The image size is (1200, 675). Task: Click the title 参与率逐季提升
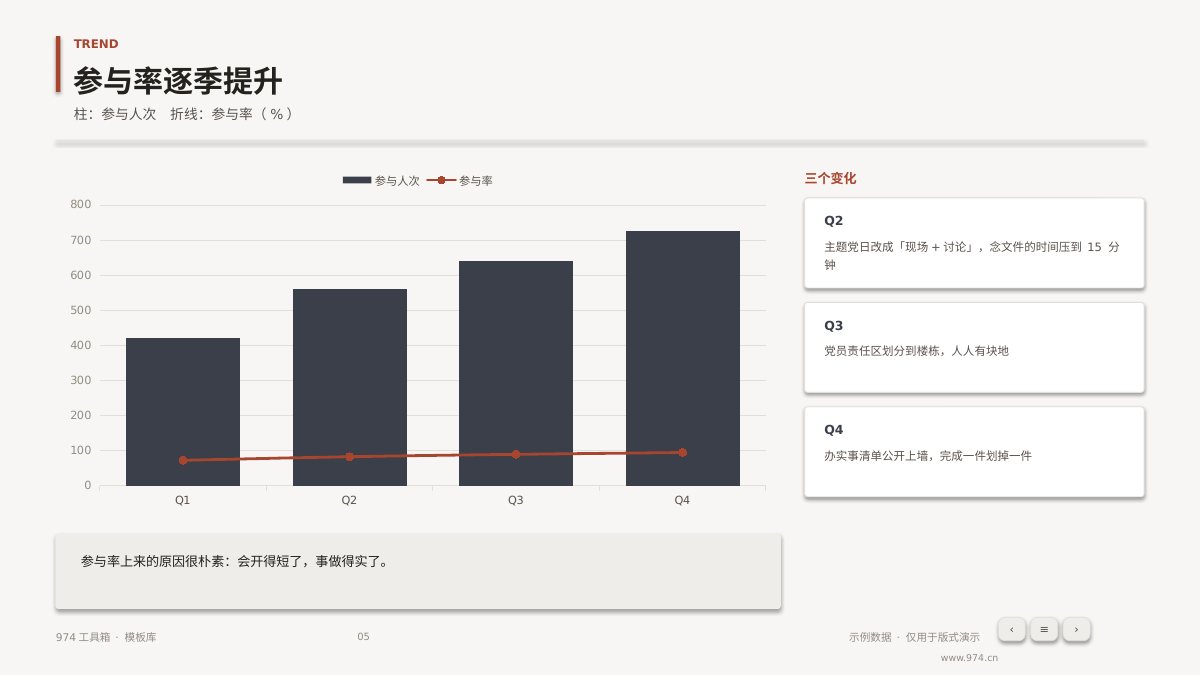pyautogui.click(x=178, y=81)
